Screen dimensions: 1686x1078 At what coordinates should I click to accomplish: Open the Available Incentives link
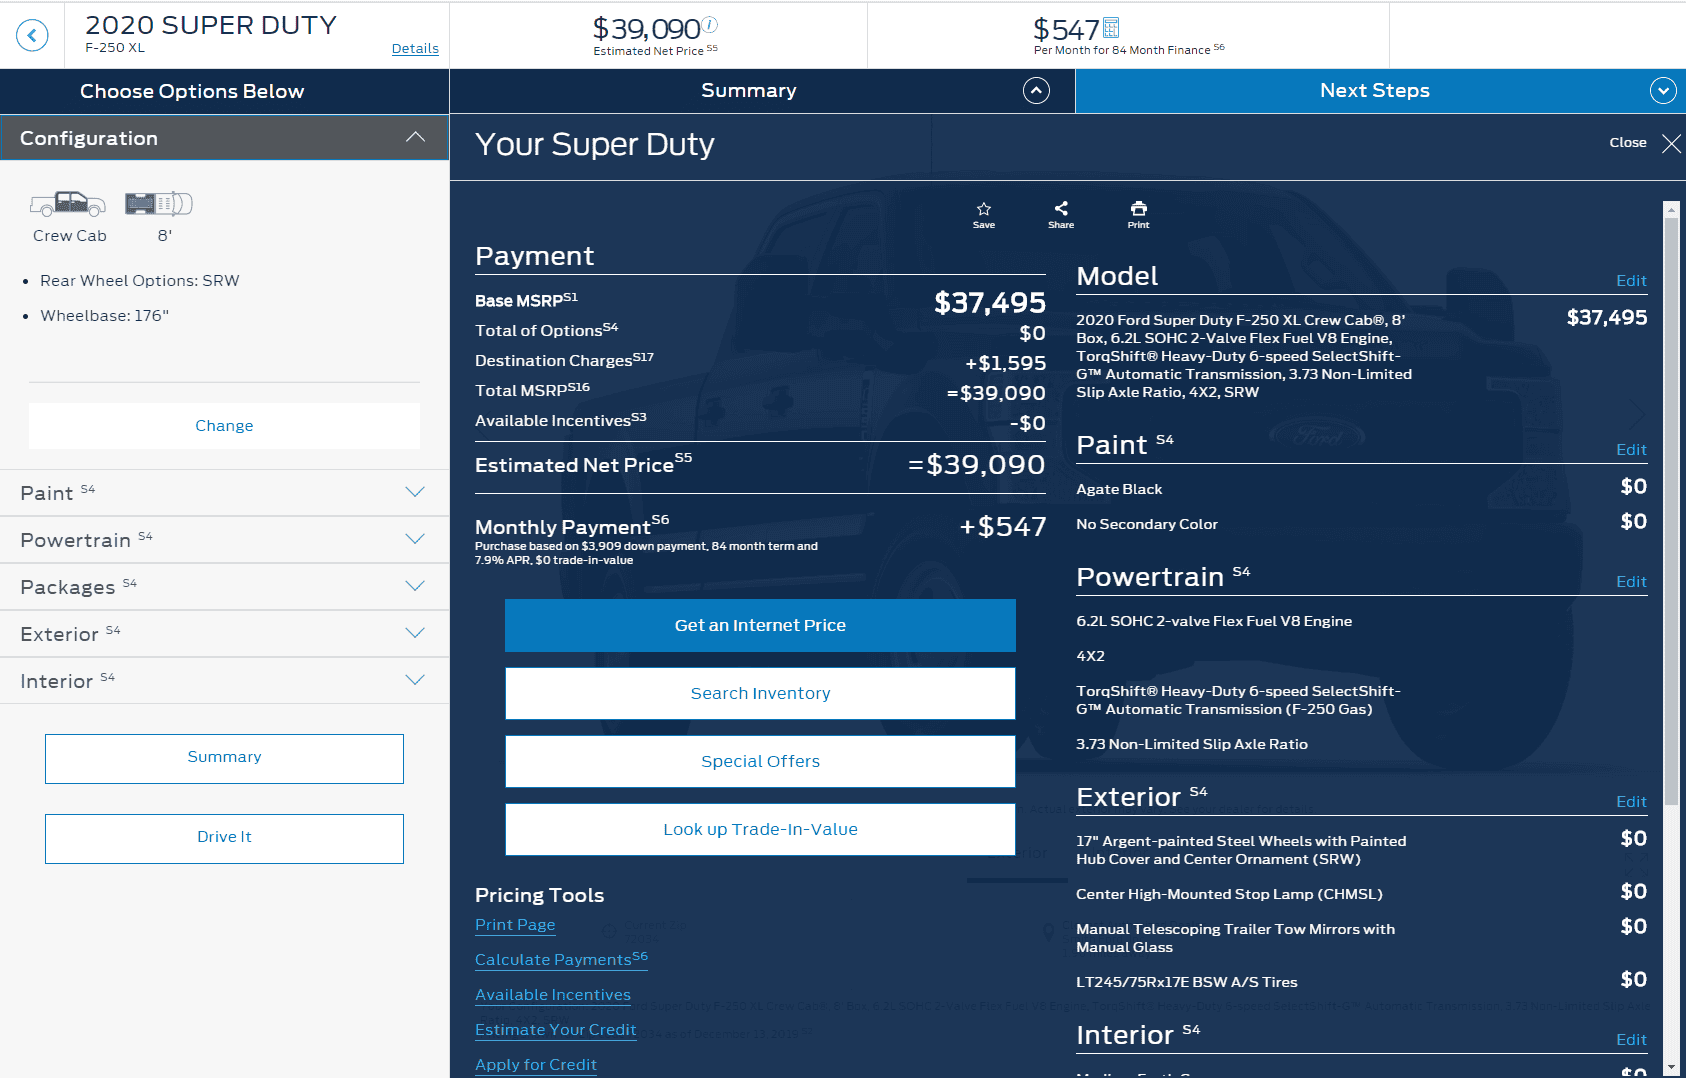coord(553,994)
